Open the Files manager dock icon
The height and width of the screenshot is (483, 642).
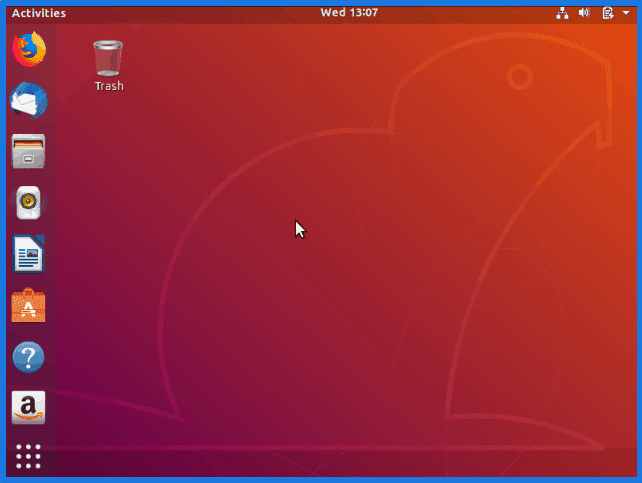click(x=28, y=151)
